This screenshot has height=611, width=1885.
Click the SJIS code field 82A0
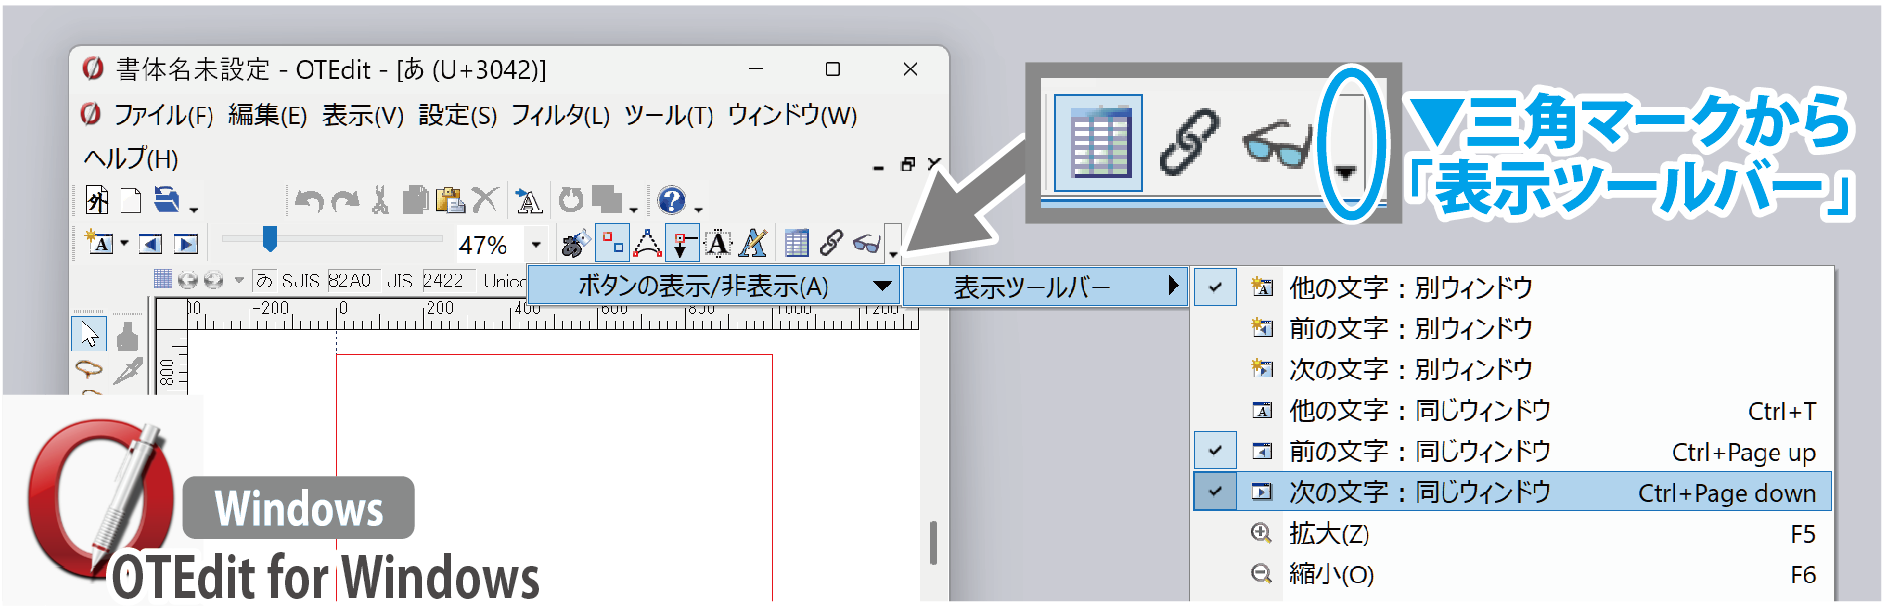coord(349,281)
